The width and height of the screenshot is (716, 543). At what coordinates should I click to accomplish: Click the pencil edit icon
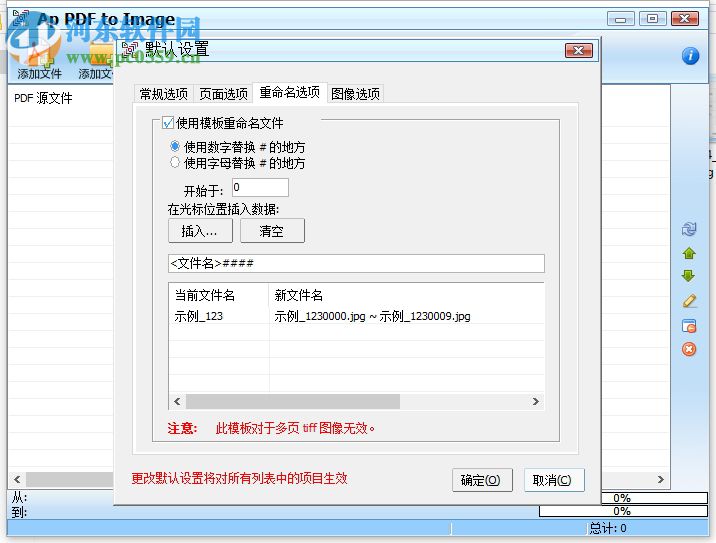coord(689,300)
